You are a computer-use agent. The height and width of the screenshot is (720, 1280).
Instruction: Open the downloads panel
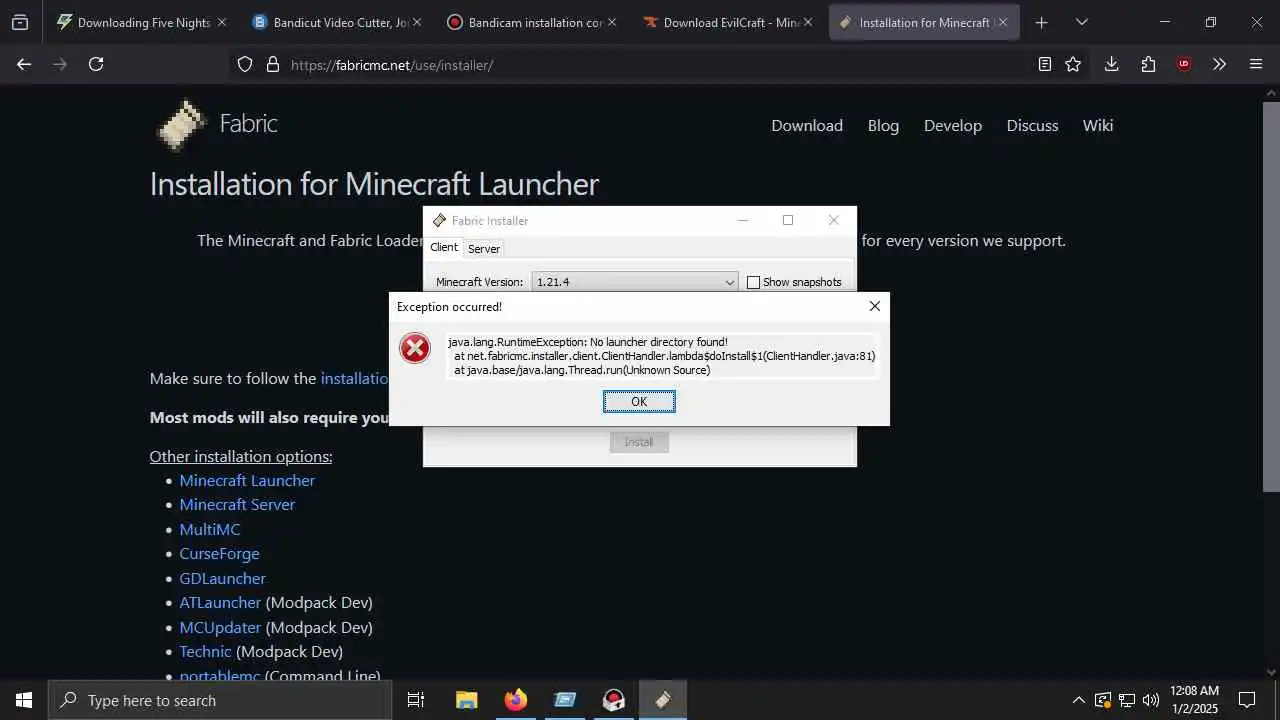click(1111, 64)
